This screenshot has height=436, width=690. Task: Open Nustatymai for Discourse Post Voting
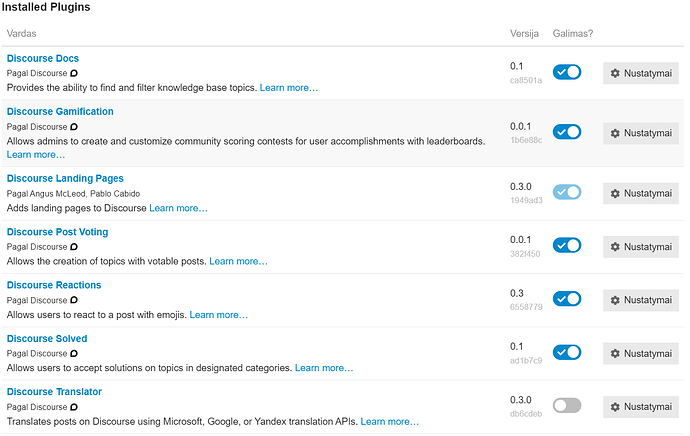point(641,247)
